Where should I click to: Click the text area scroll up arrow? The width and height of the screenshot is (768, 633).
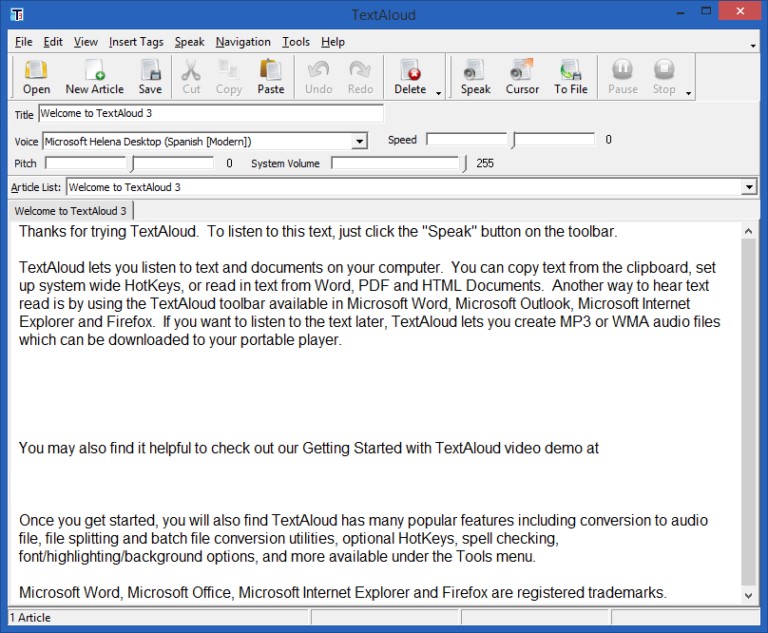[748, 231]
